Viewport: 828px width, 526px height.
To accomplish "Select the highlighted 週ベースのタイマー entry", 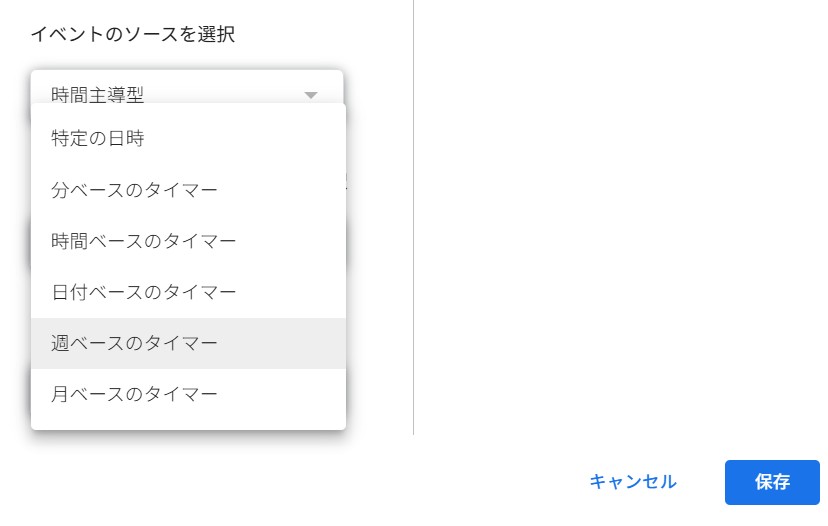I will 189,343.
